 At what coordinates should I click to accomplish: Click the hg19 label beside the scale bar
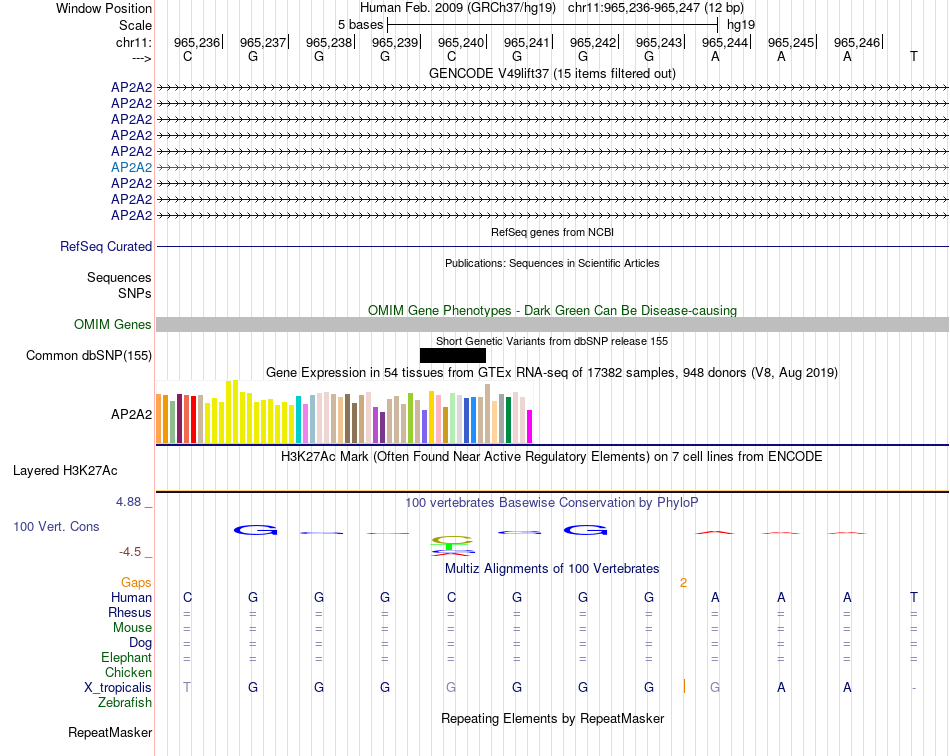[741, 25]
